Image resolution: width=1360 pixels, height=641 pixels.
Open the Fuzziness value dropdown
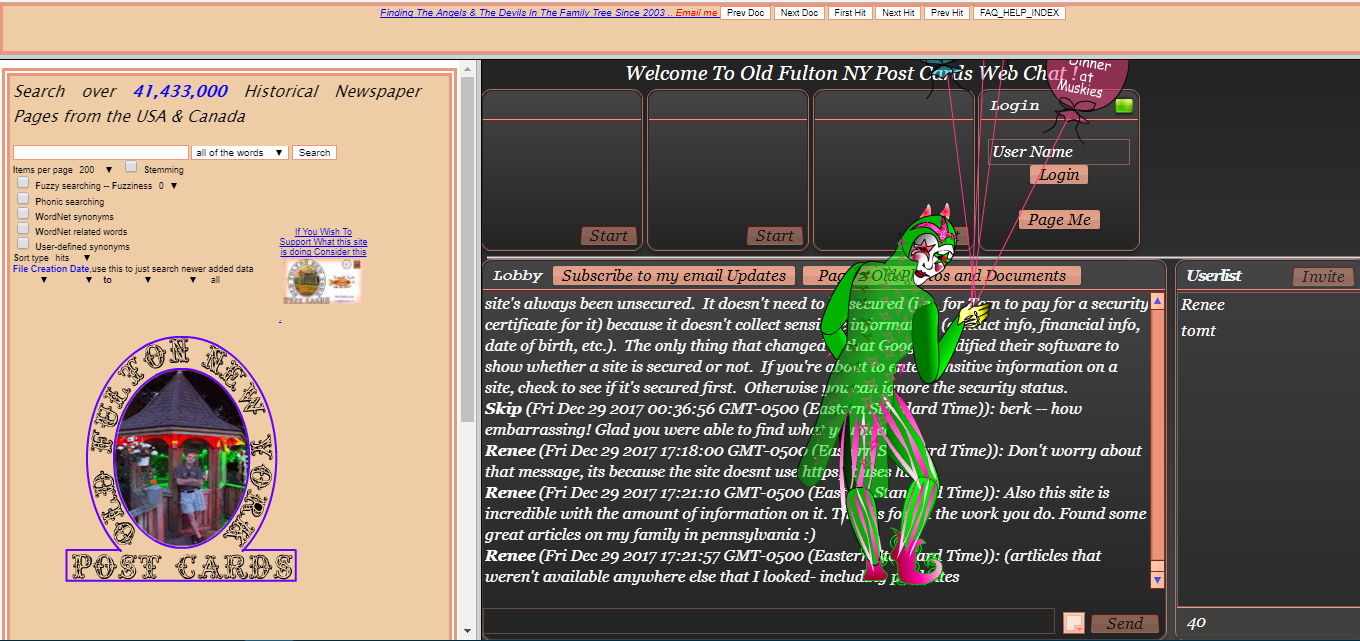(168, 185)
